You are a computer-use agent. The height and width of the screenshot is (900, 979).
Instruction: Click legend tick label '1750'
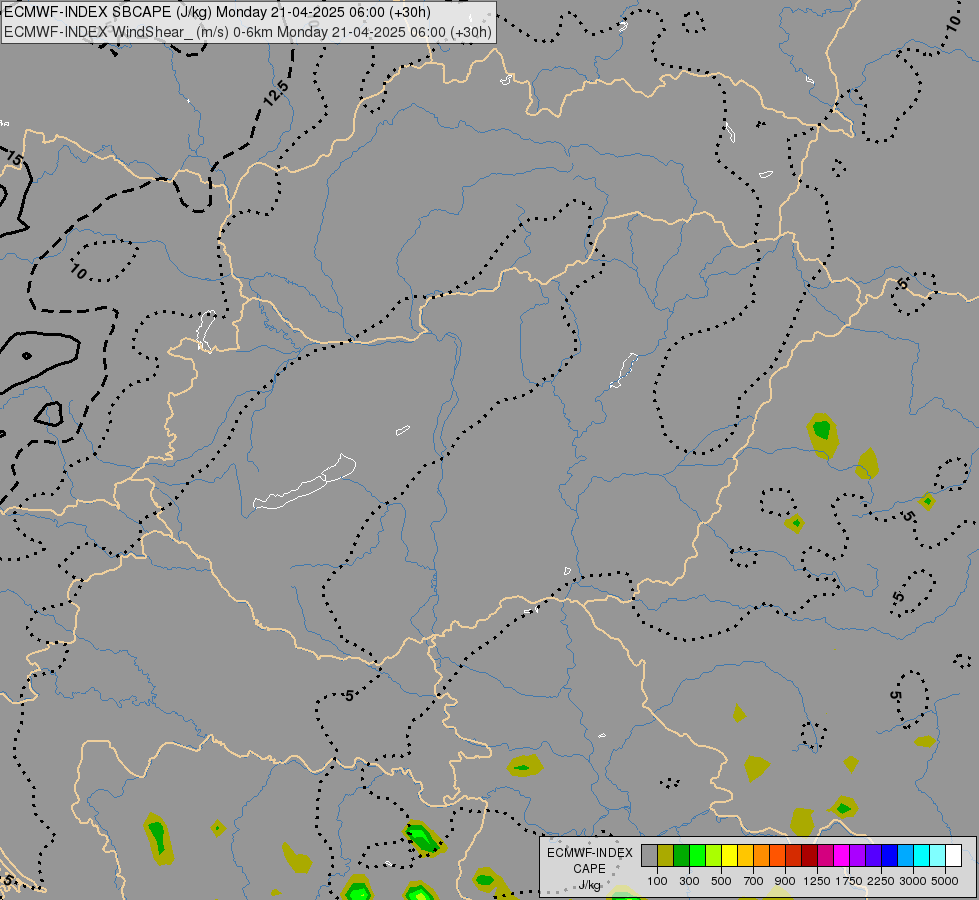(x=849, y=881)
